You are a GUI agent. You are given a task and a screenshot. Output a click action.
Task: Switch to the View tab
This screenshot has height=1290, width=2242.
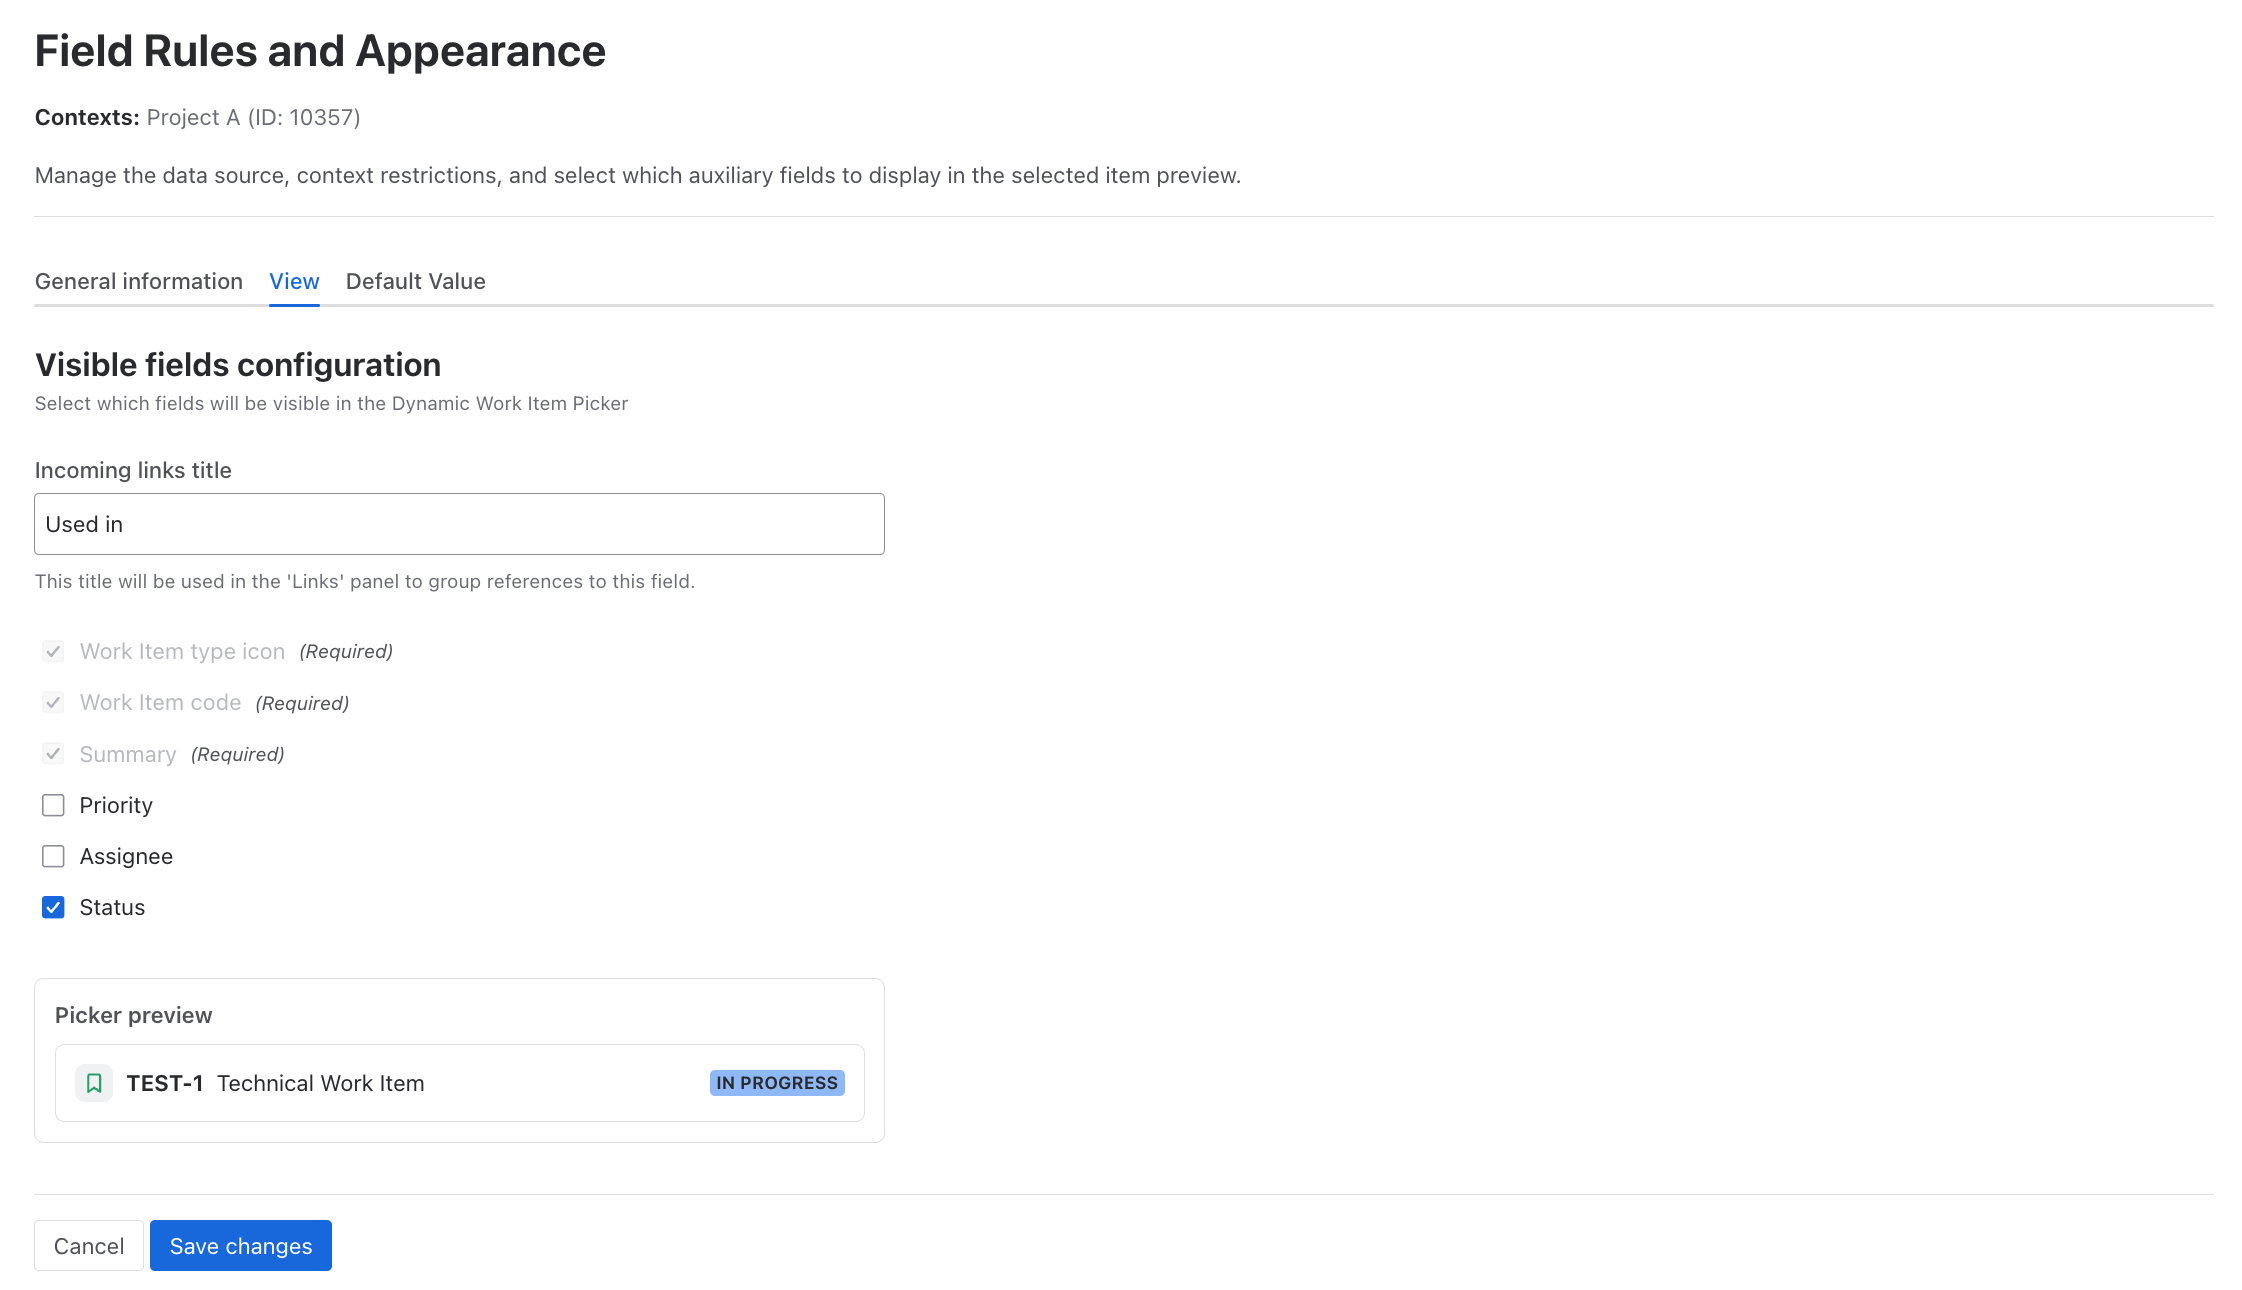[x=294, y=281]
